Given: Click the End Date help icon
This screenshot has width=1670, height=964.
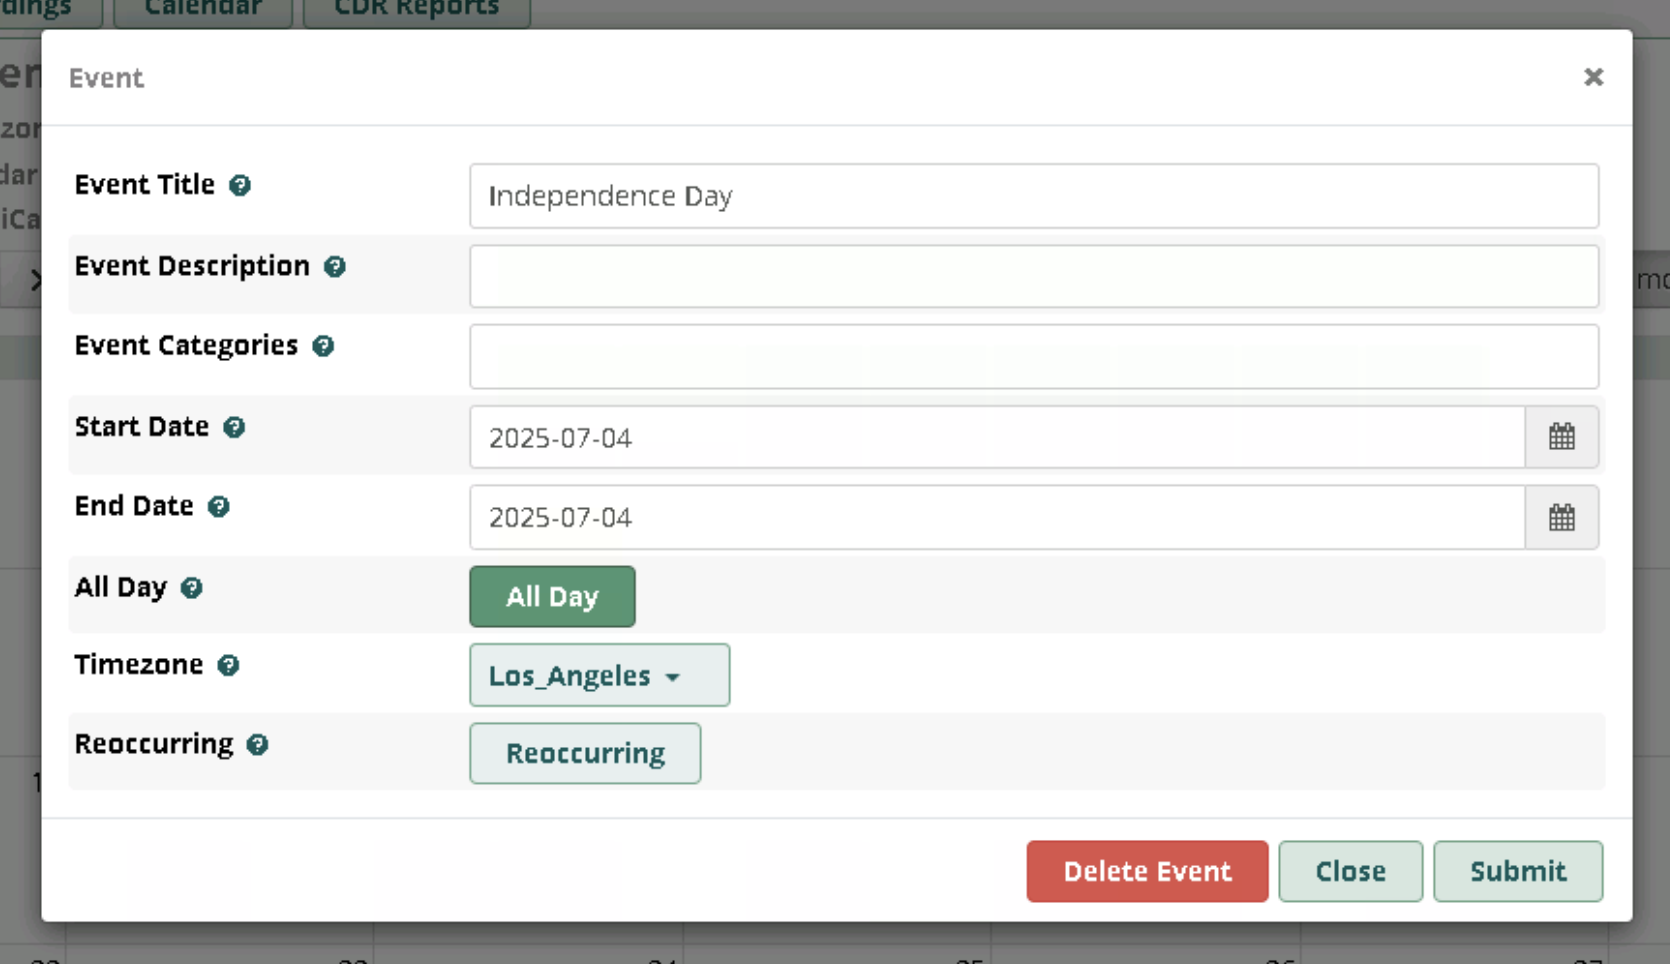Looking at the screenshot, I should click(x=219, y=507).
